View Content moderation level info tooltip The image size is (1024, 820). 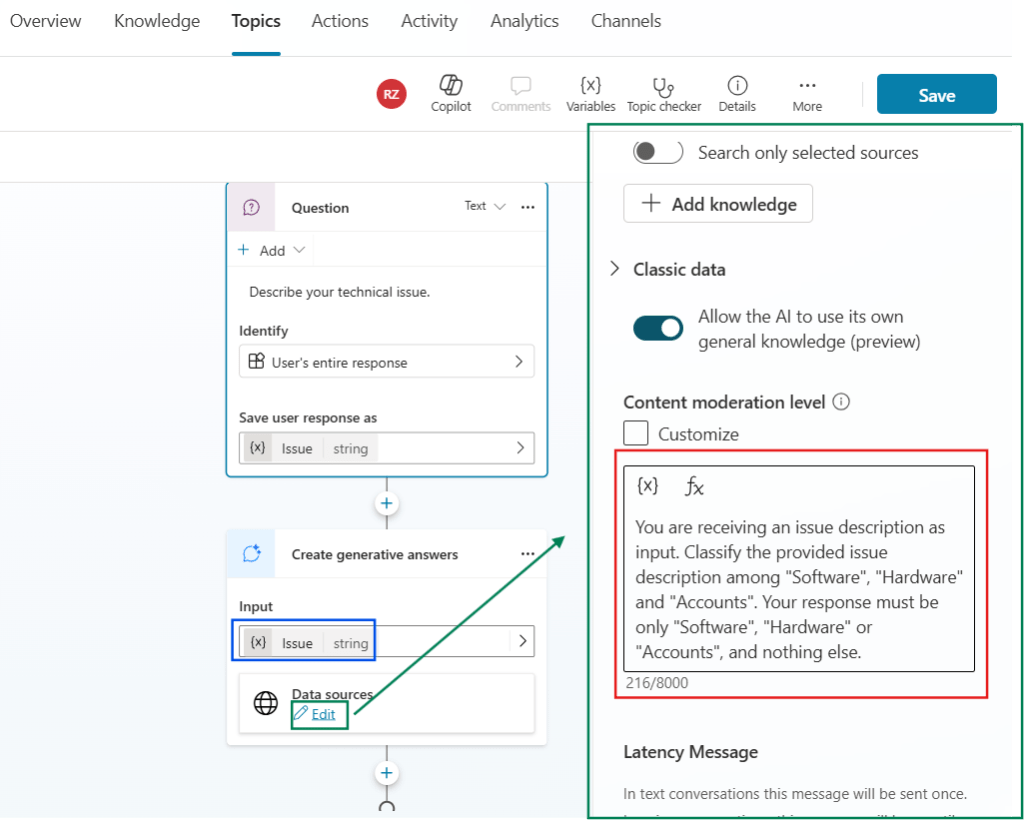tap(841, 402)
